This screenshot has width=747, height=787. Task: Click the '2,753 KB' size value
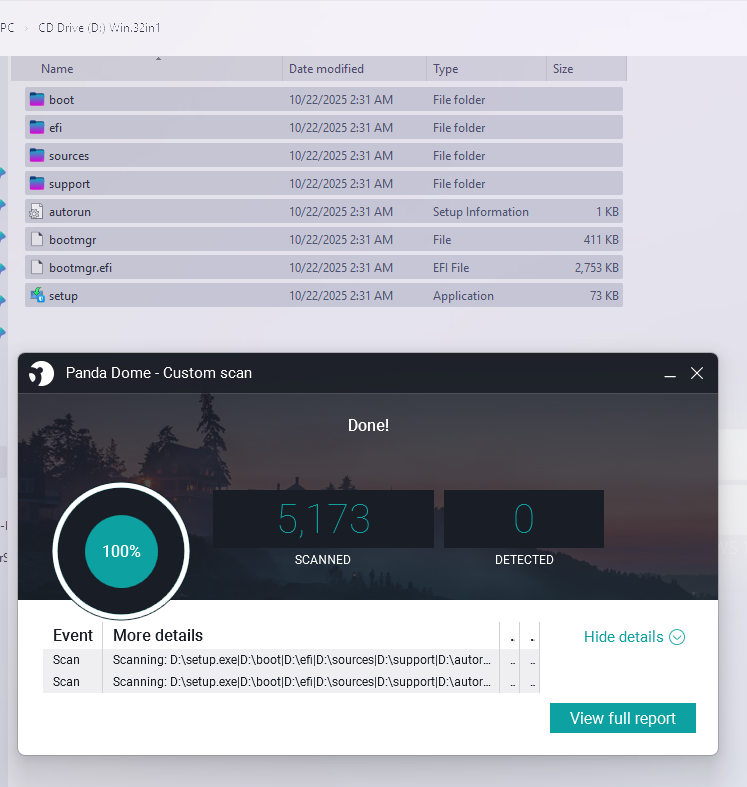pyautogui.click(x=596, y=268)
